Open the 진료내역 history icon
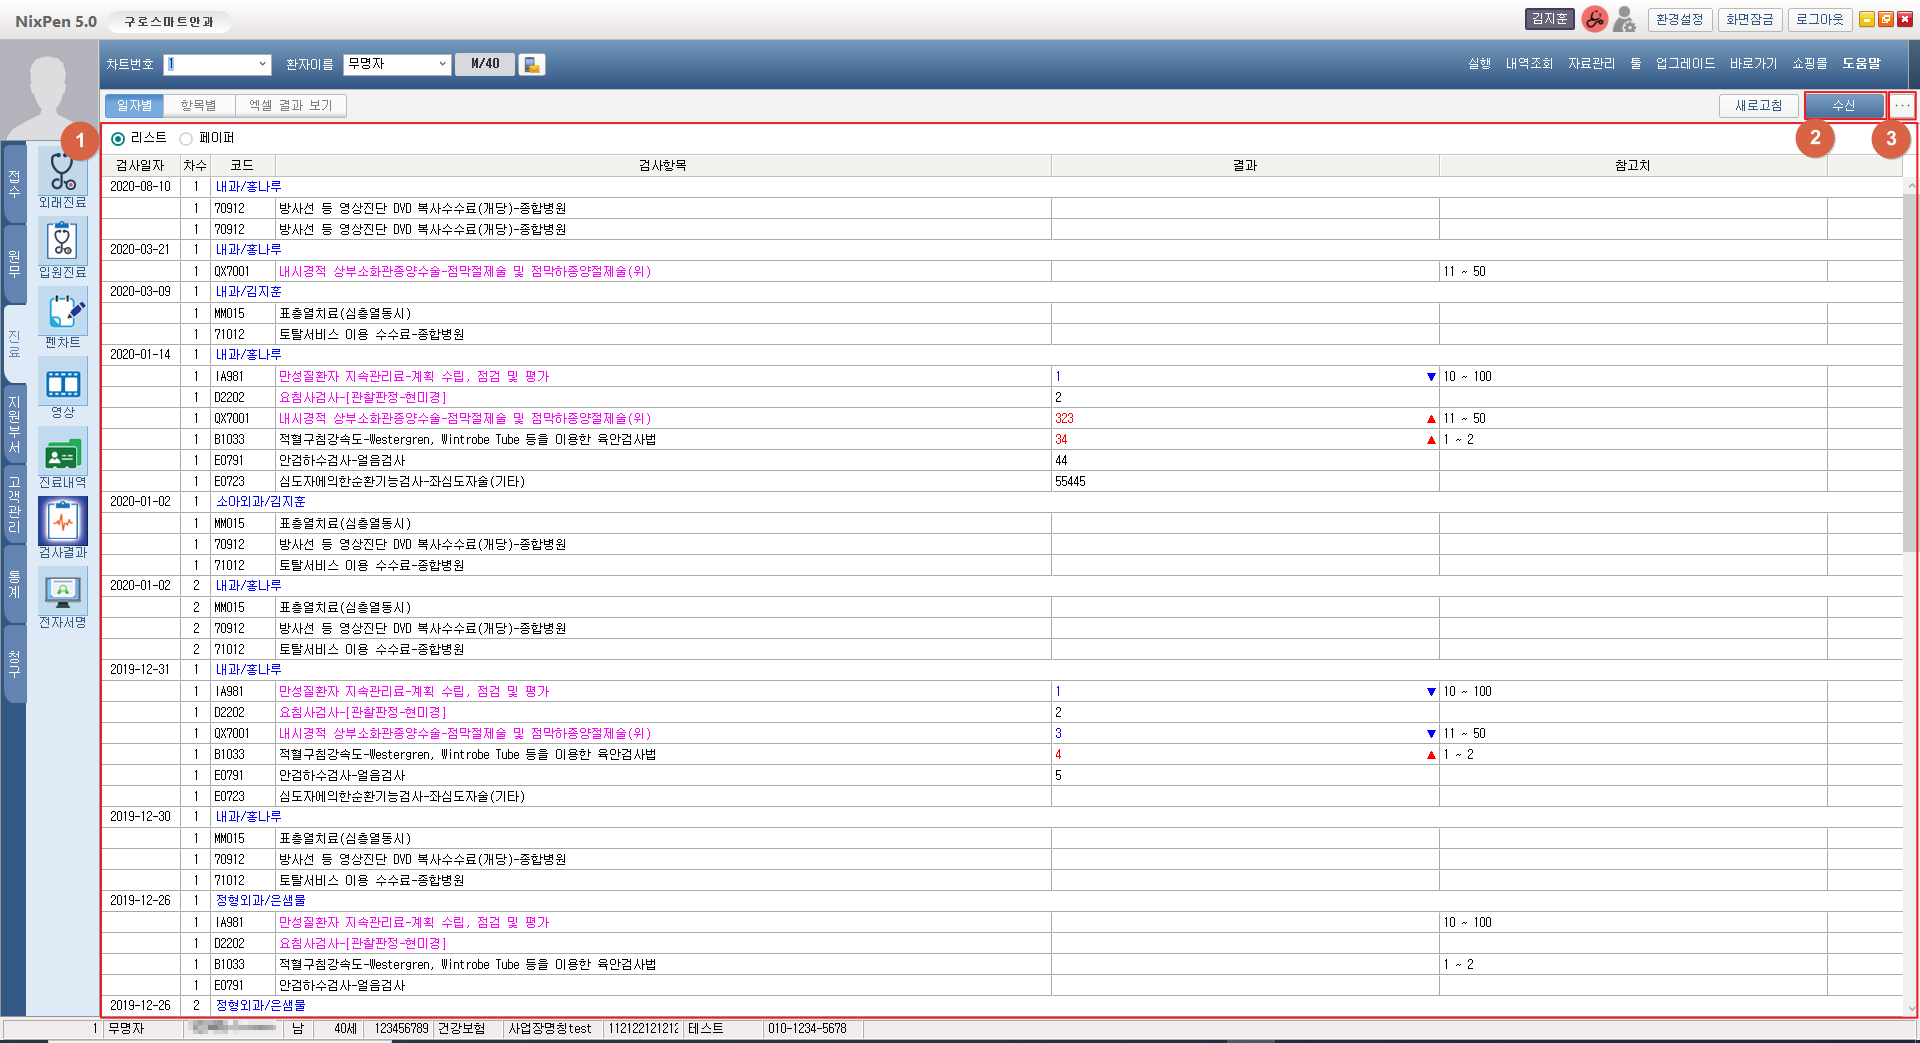Screen dimensions: 1920x1043 (x=63, y=454)
